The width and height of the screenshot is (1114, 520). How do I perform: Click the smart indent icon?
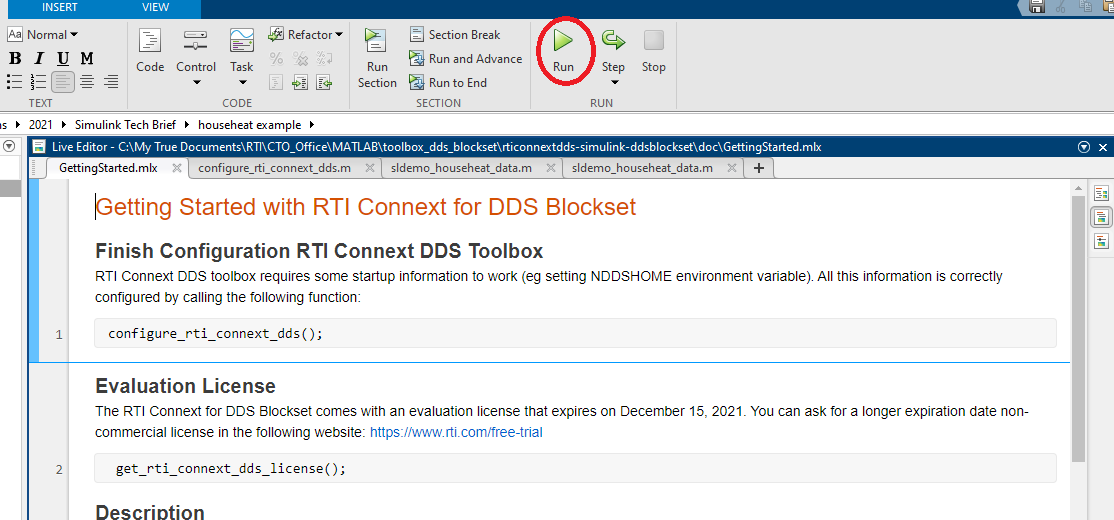(x=276, y=82)
